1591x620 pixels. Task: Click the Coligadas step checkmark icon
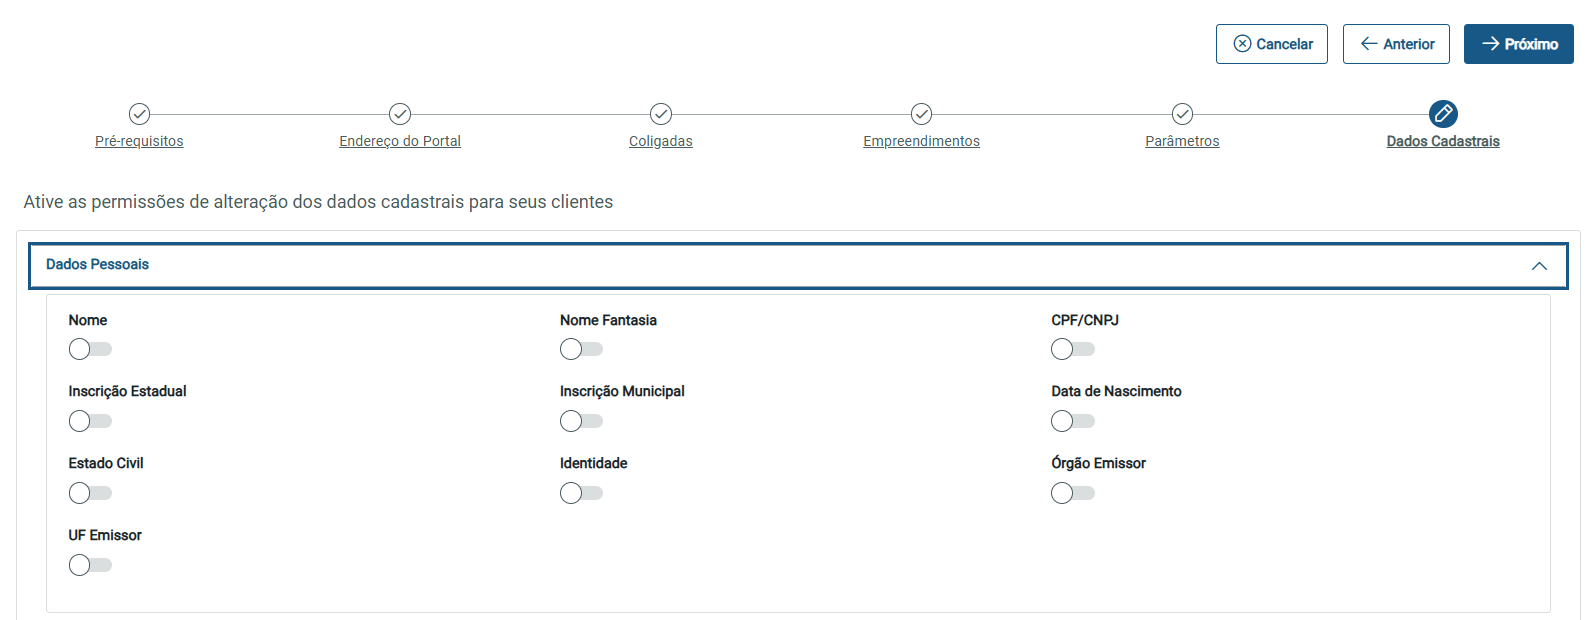(x=661, y=114)
